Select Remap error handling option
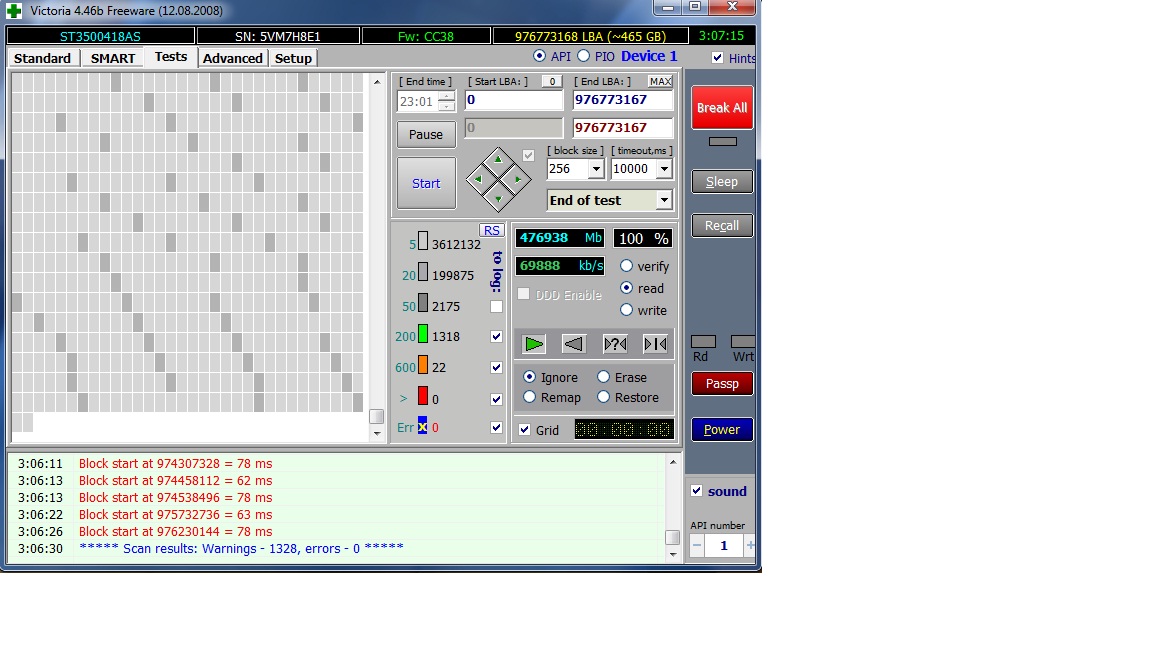Image resolution: width=1152 pixels, height=648 pixels. point(530,397)
